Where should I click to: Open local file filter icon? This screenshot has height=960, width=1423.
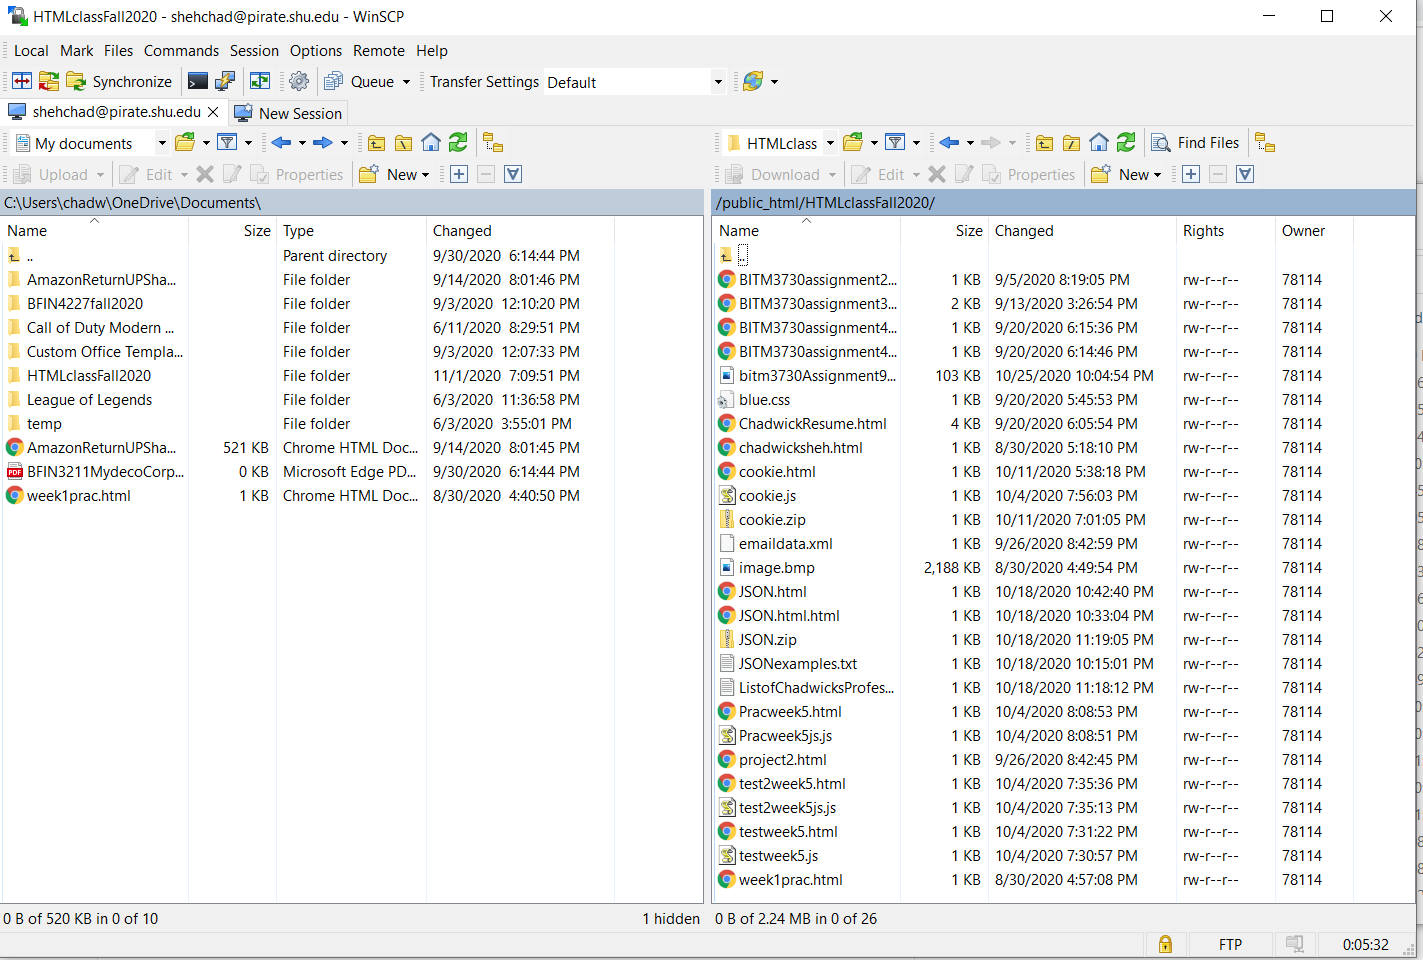pos(227,143)
